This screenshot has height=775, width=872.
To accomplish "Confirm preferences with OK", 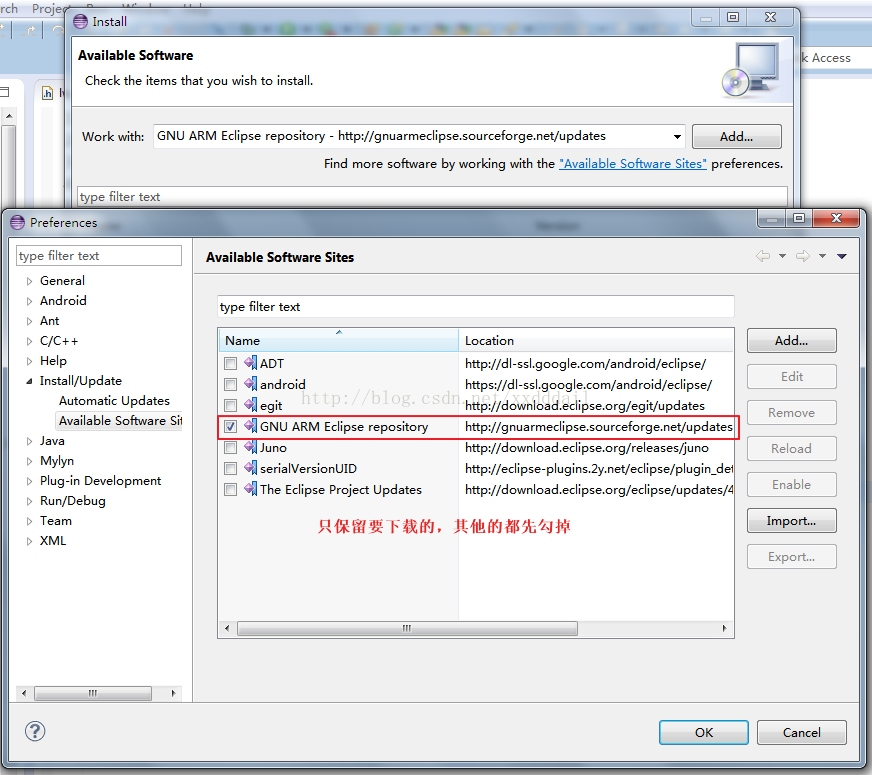I will 703,732.
